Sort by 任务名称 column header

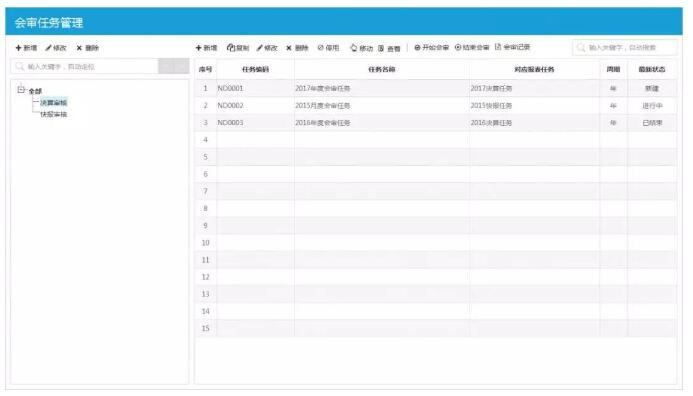tap(382, 69)
